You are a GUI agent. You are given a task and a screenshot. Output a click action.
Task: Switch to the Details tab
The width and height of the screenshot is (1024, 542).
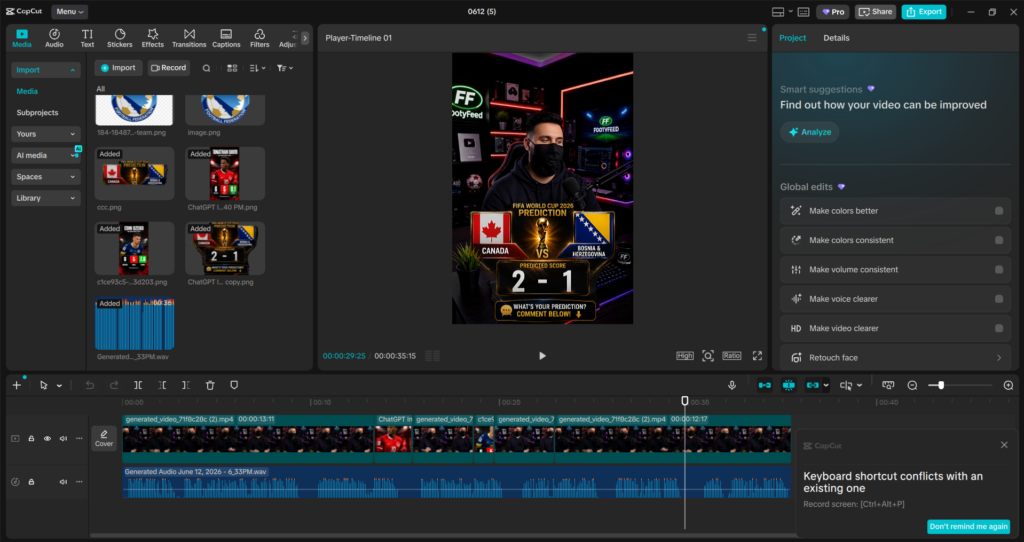(836, 38)
